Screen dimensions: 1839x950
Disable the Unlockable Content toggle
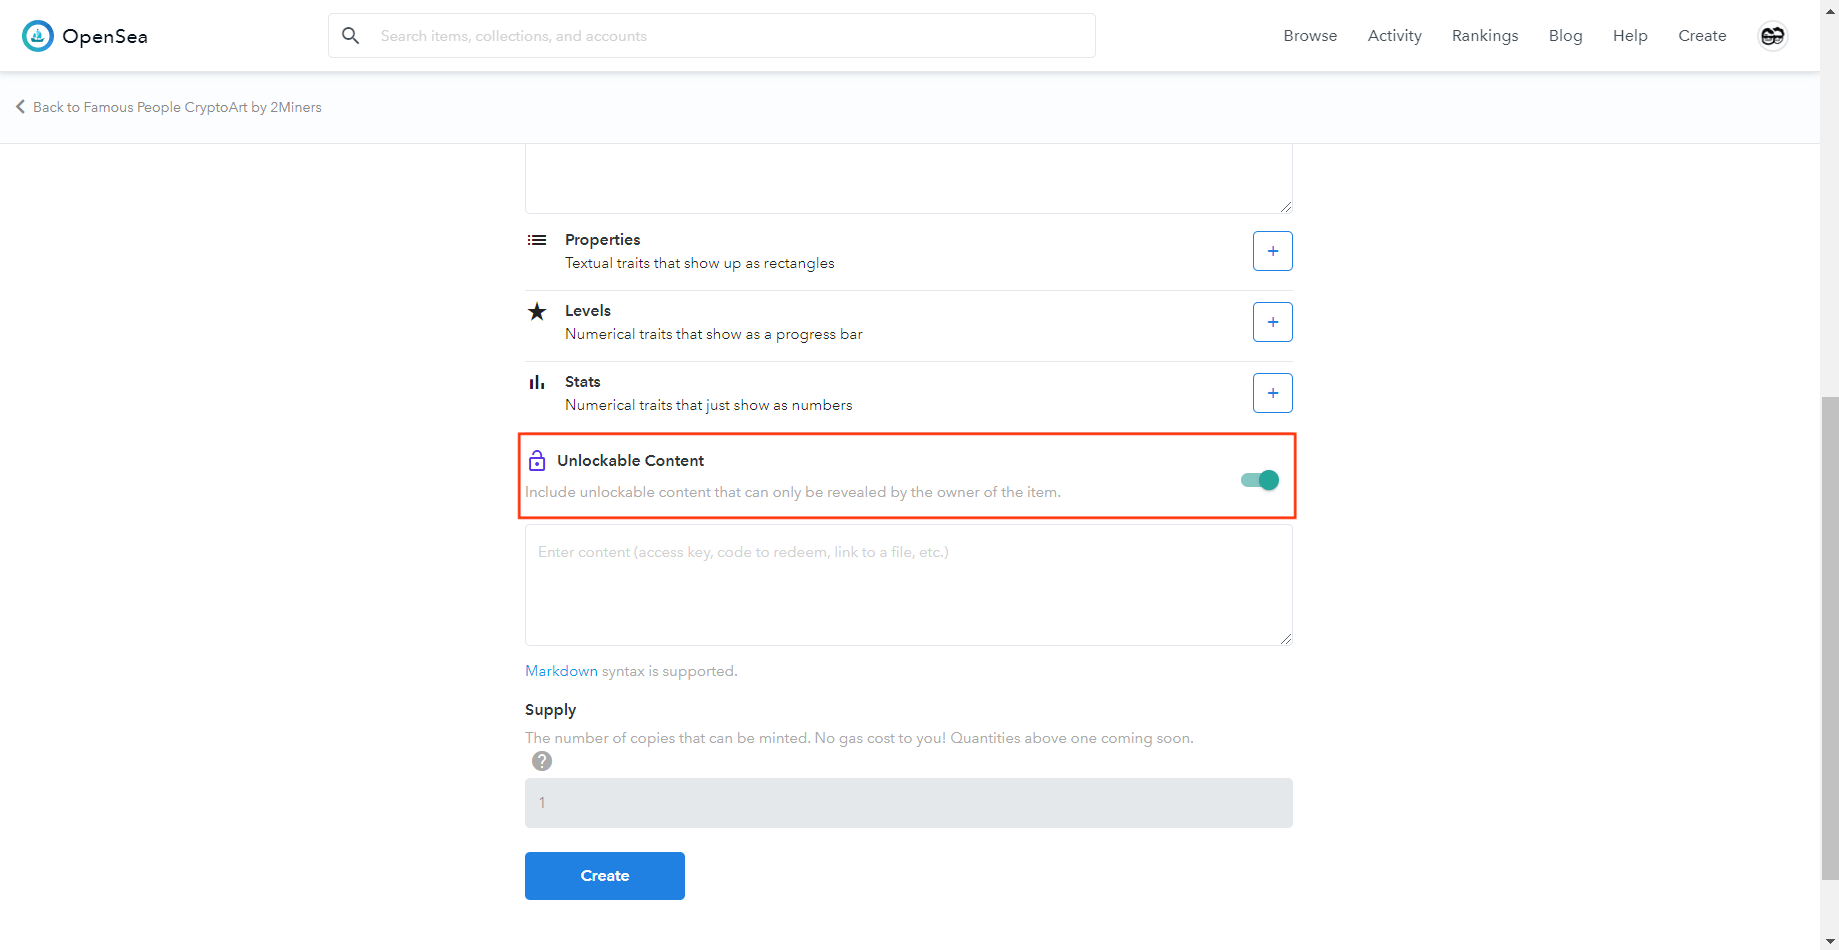[x=1260, y=480]
